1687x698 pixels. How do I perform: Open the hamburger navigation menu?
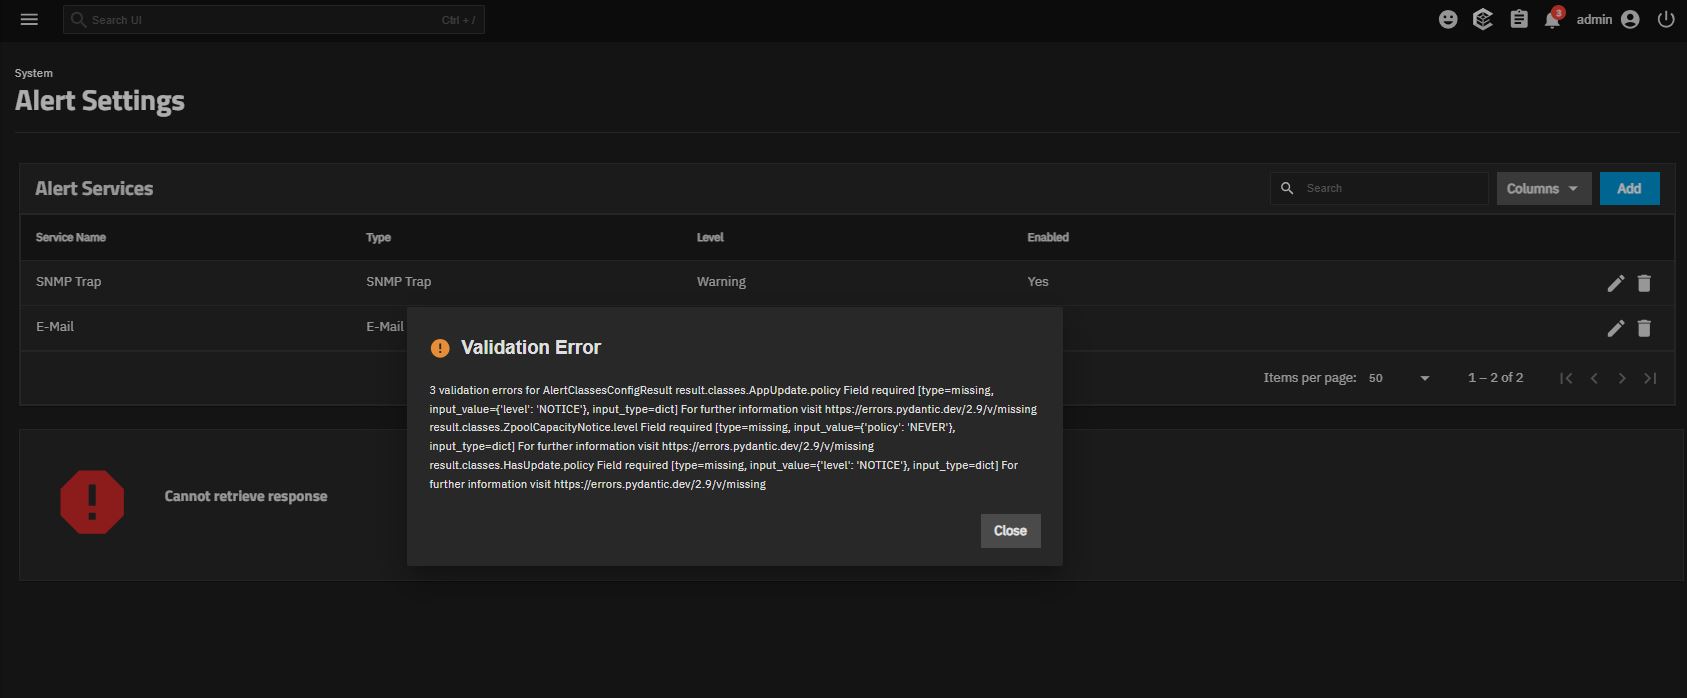(x=29, y=19)
